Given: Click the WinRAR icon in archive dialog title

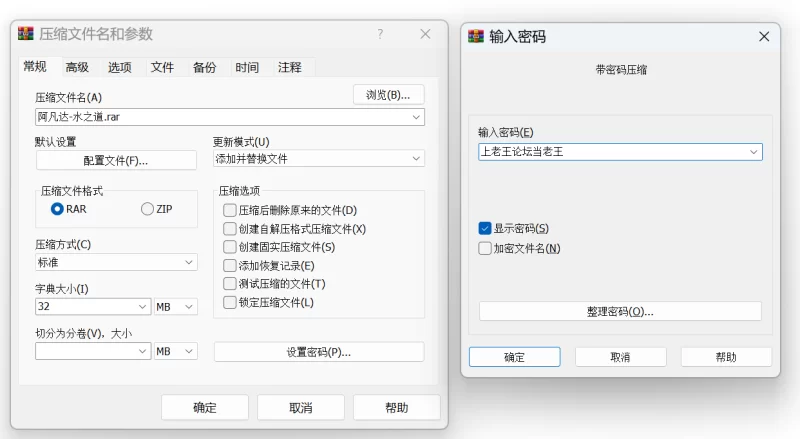Looking at the screenshot, I should point(27,34).
